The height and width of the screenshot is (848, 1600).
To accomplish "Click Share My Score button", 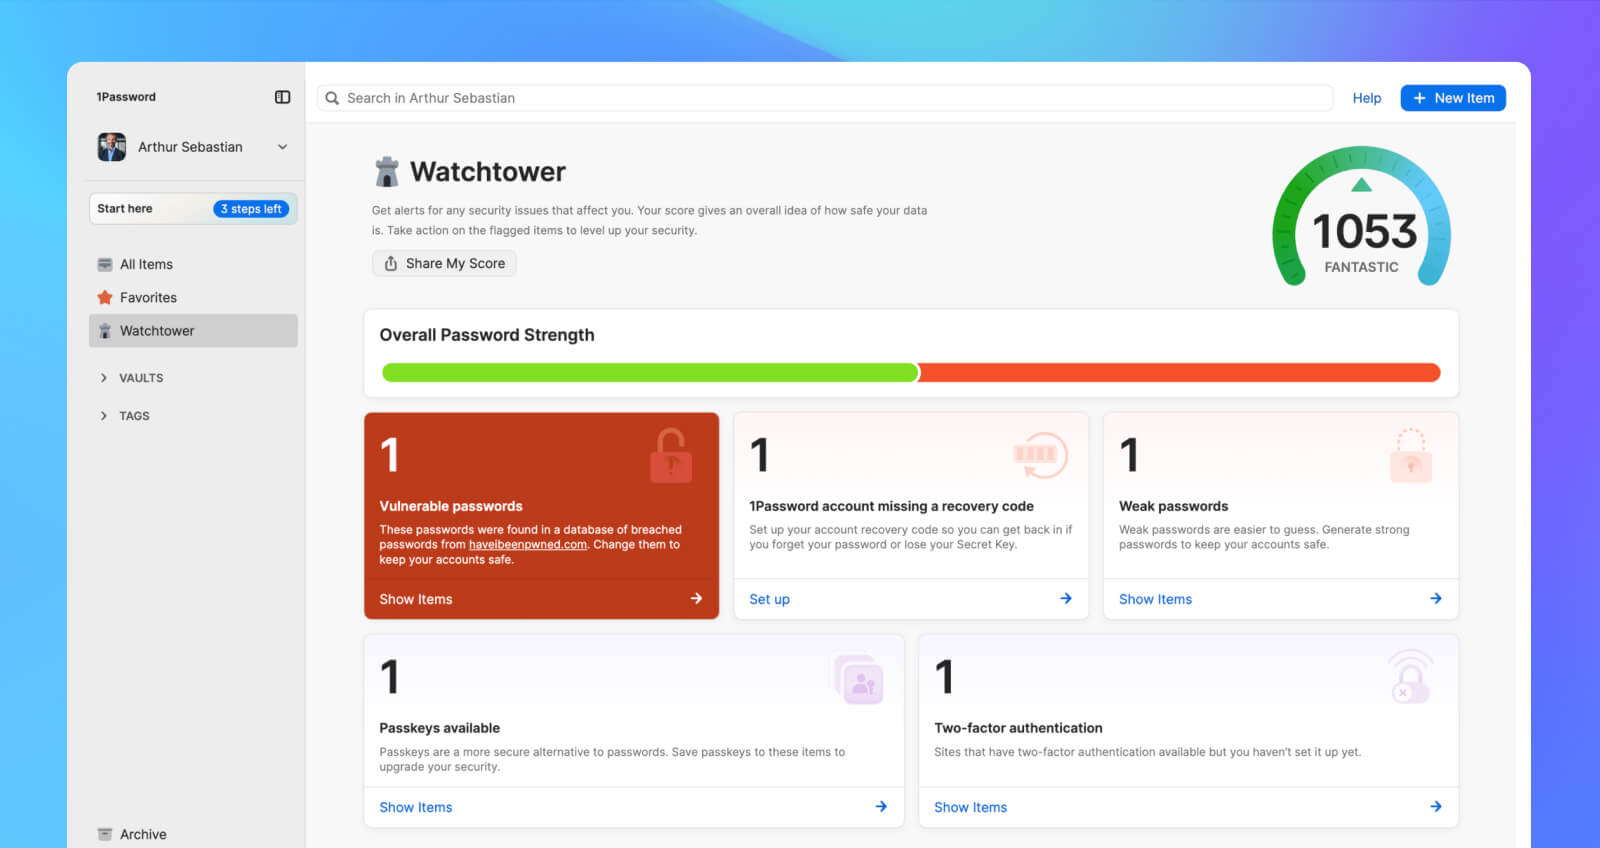I will click(x=444, y=263).
